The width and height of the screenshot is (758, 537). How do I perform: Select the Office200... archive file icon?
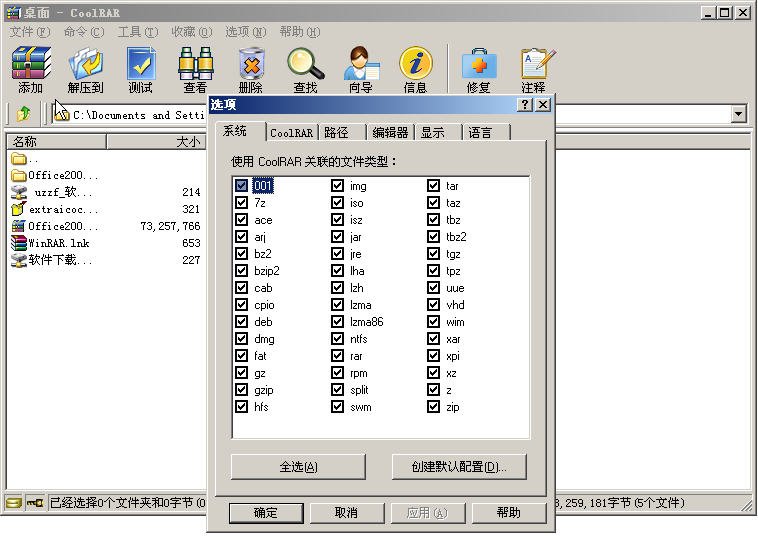pos(19,226)
